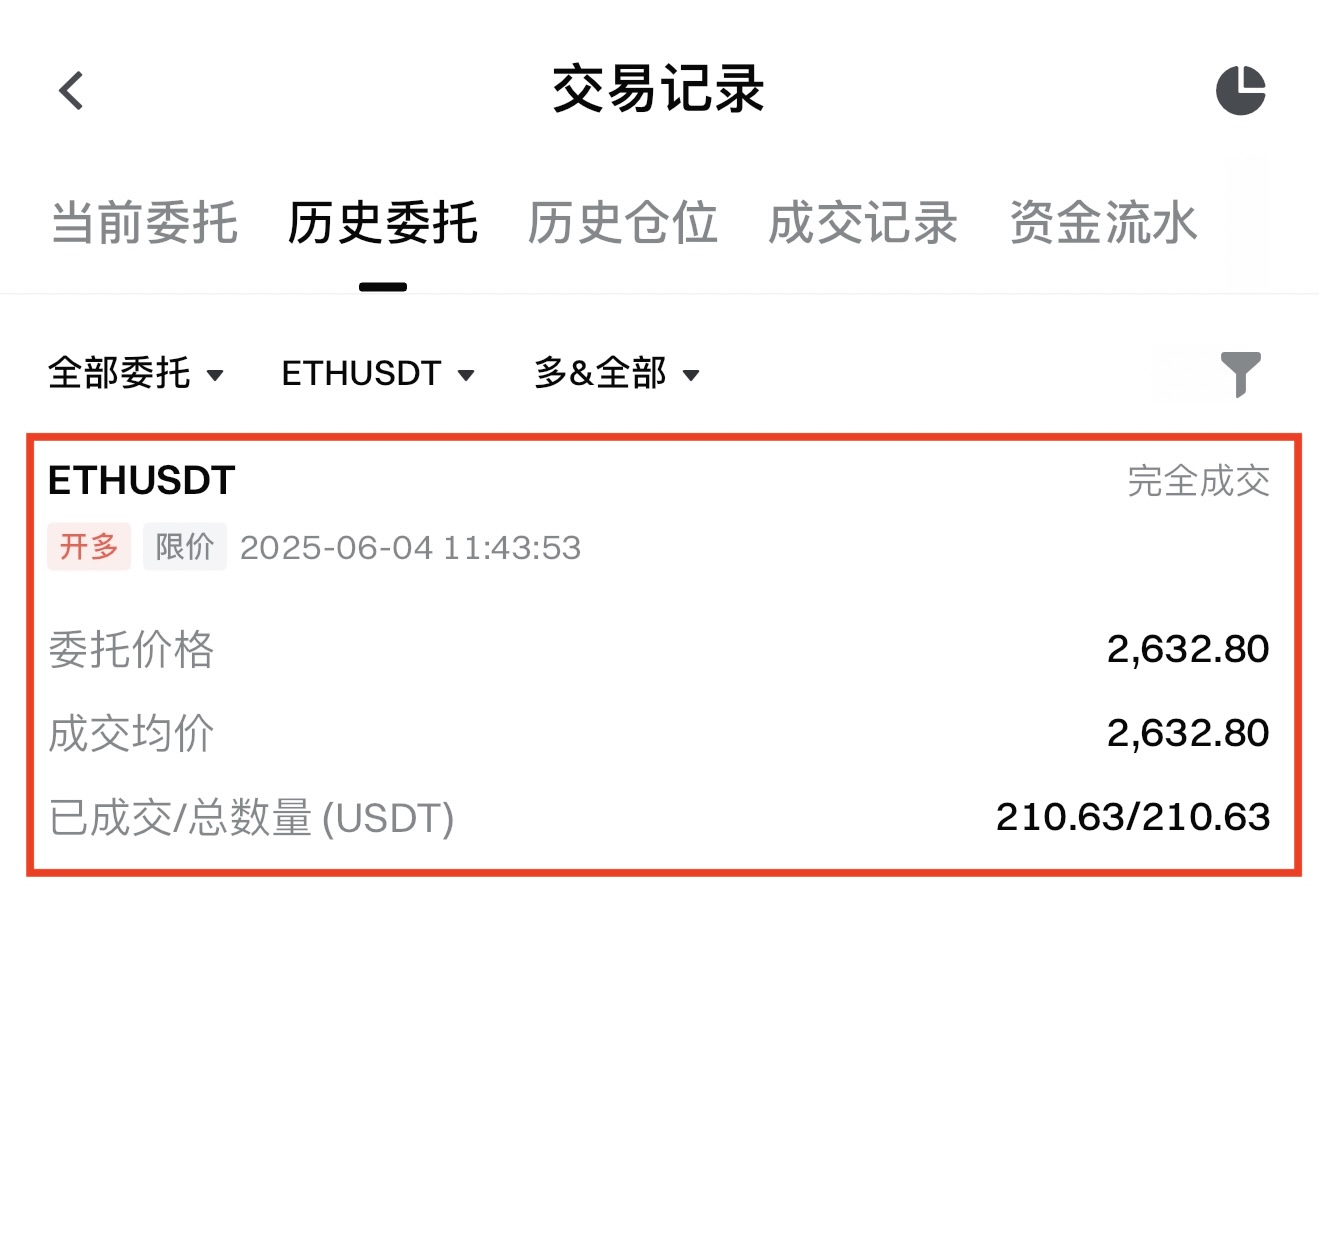The height and width of the screenshot is (1257, 1319).
Task: Select the filled amount 210.63/210.63
Action: [1132, 818]
